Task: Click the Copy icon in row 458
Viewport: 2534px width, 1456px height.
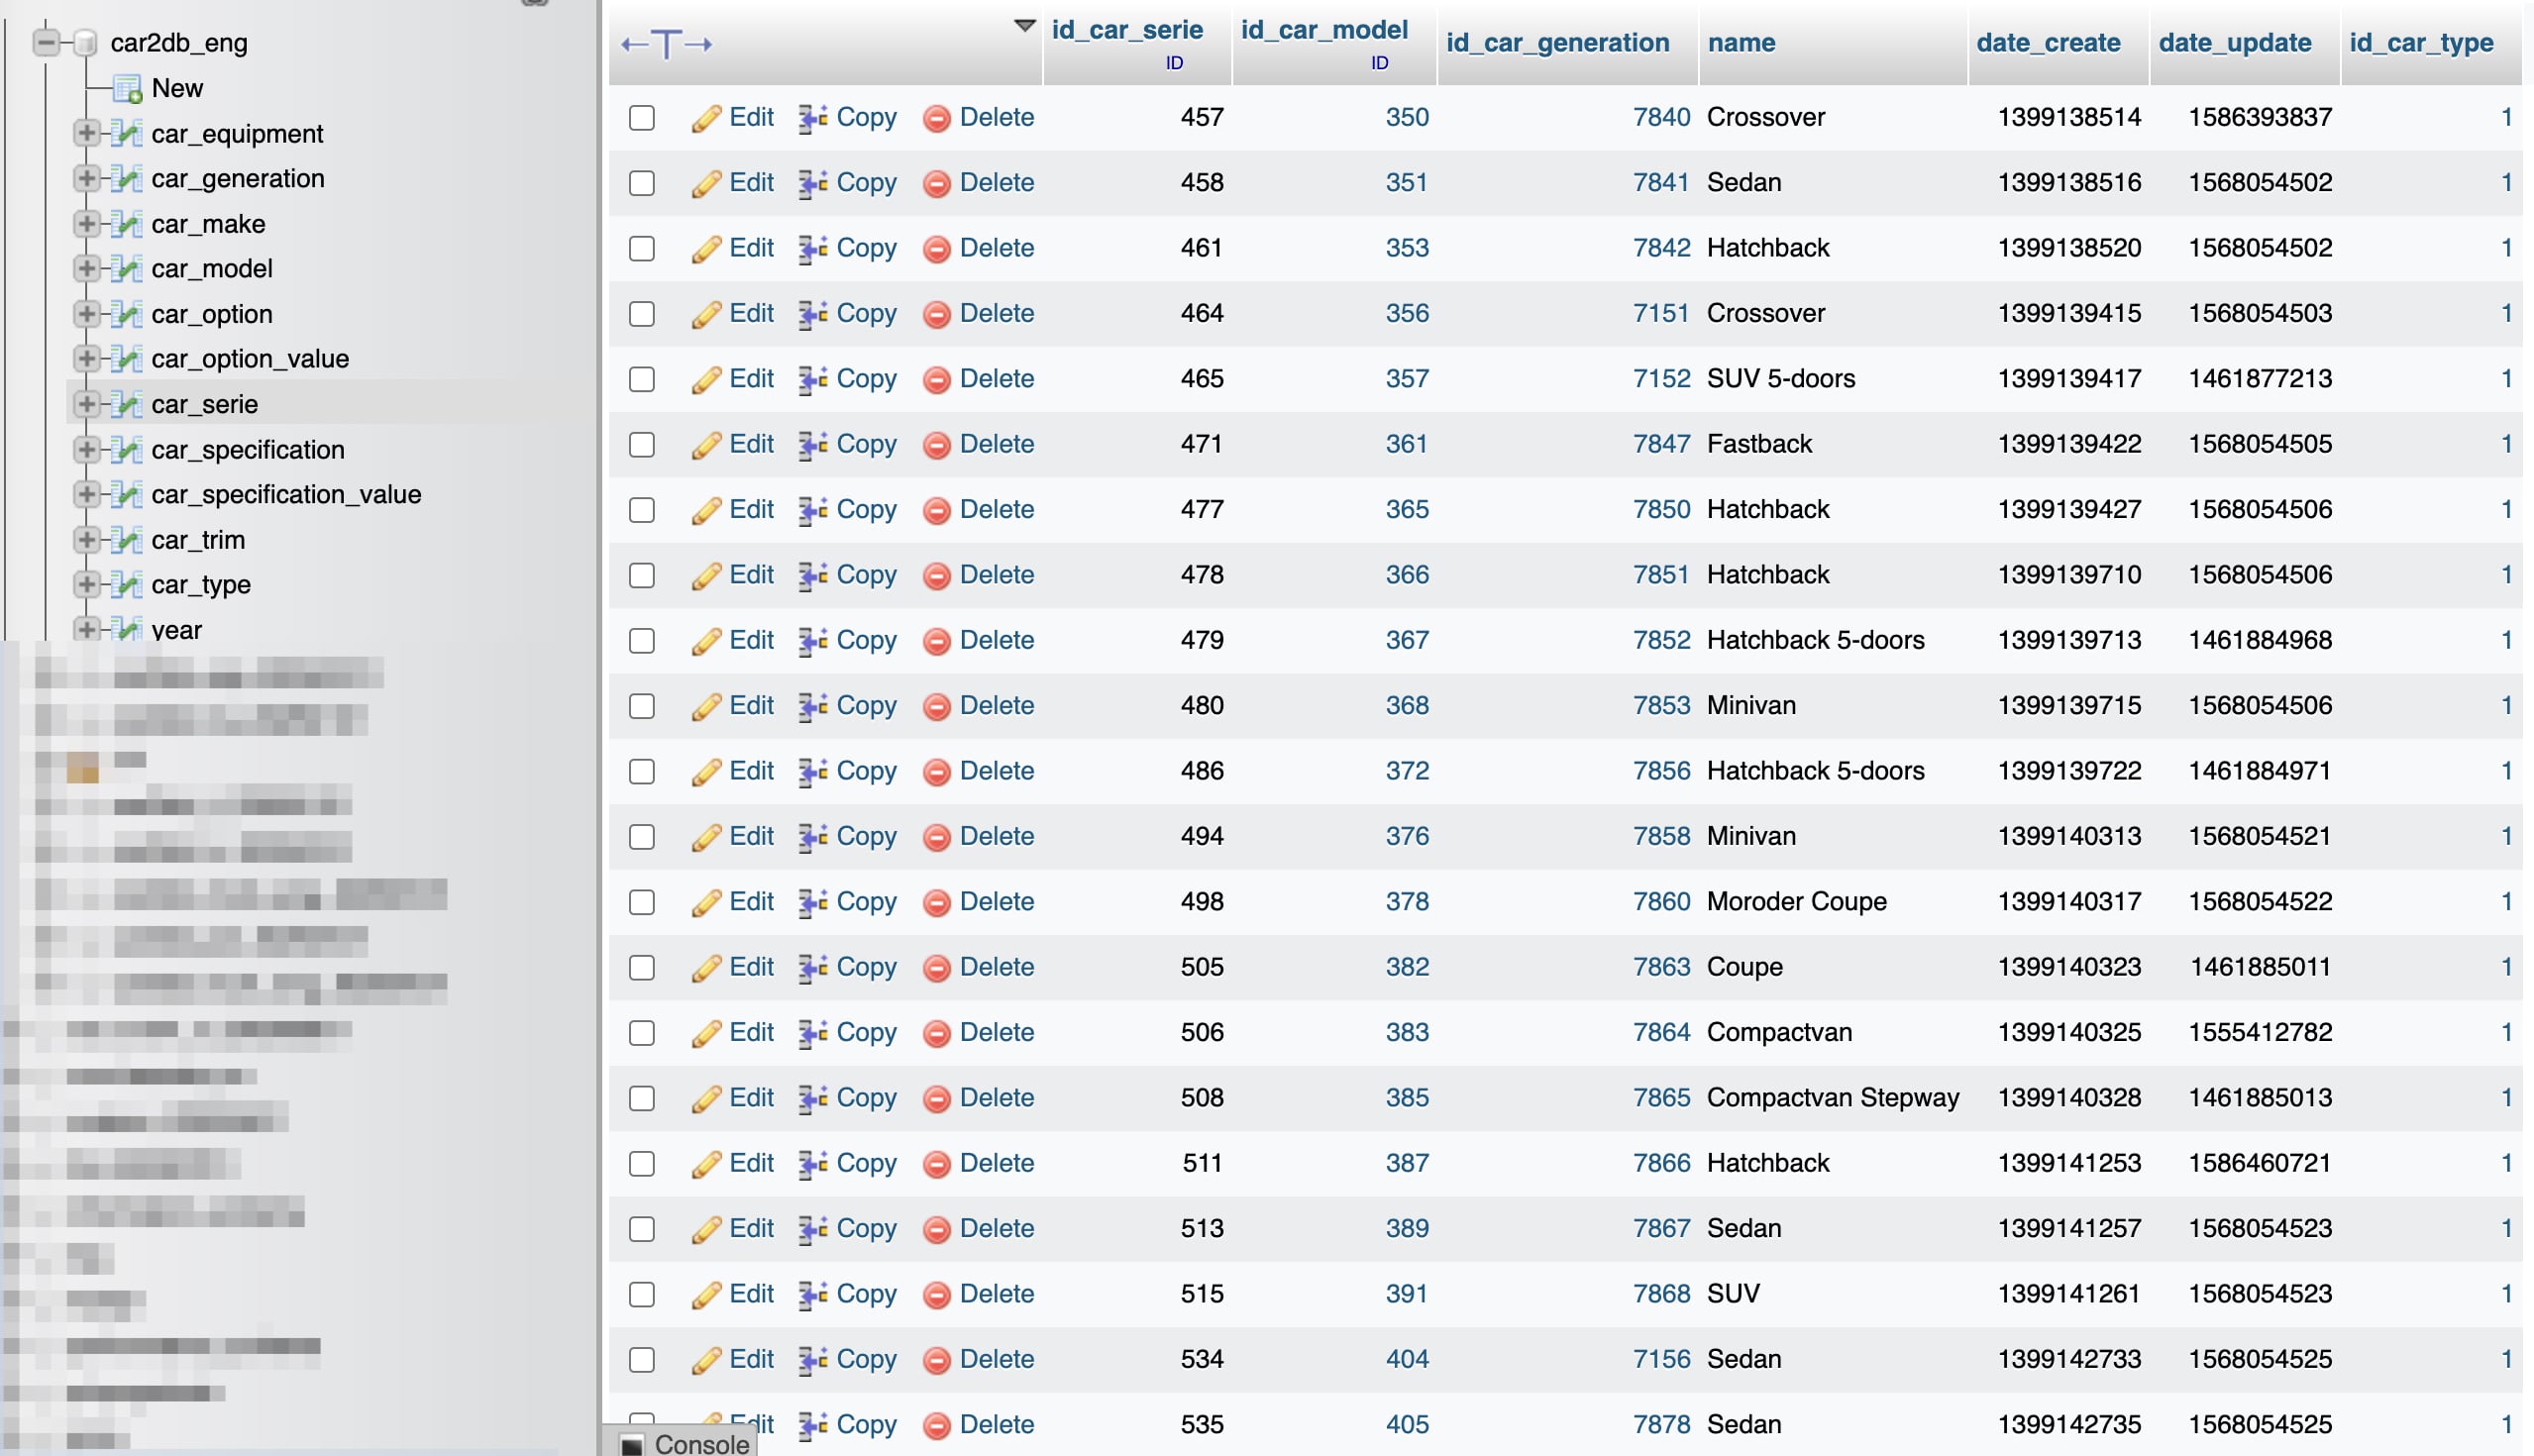Action: 812,183
